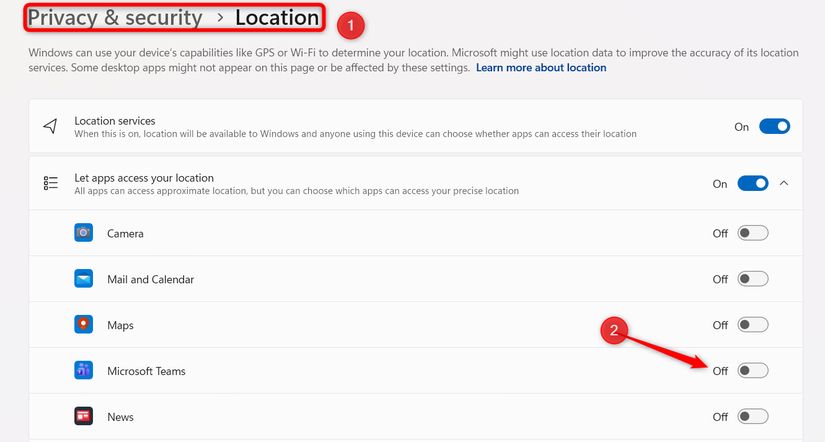825x442 pixels.
Task: Go back to Privacy & security breadcrumb
Action: click(114, 18)
